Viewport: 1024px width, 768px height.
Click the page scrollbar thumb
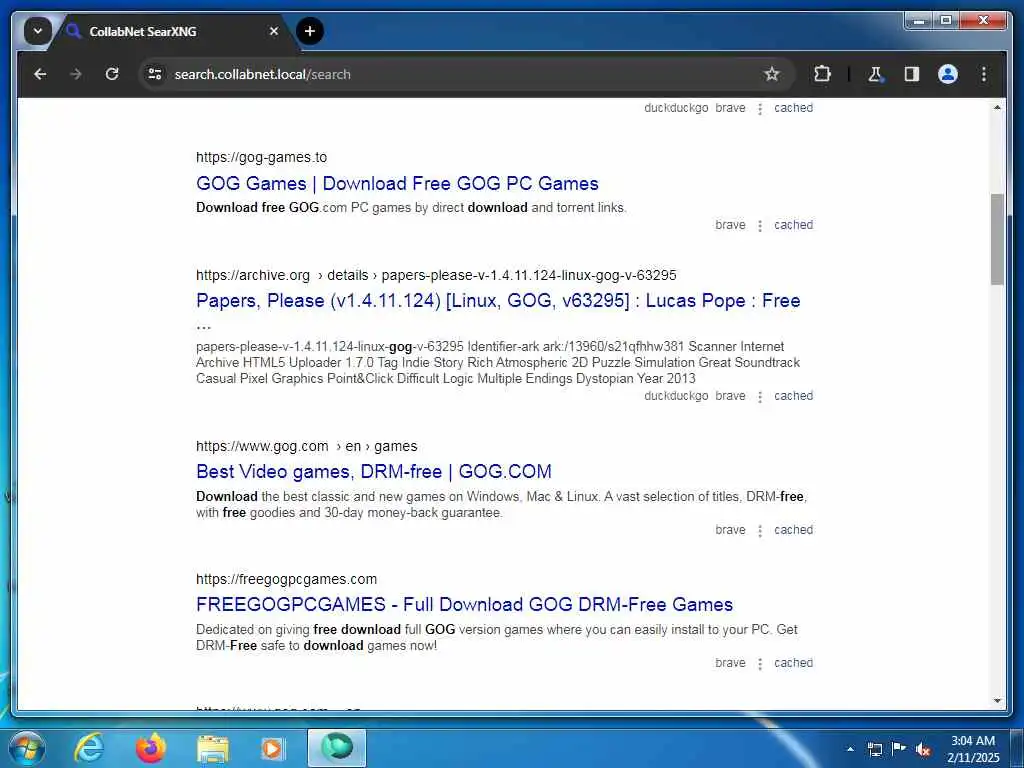(x=997, y=239)
